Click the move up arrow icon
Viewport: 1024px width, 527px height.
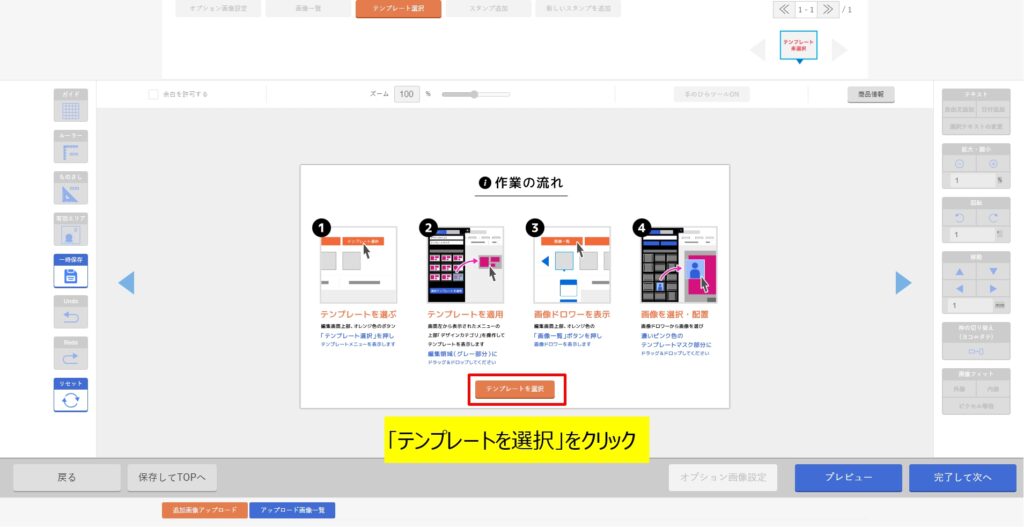pyautogui.click(x=959, y=271)
